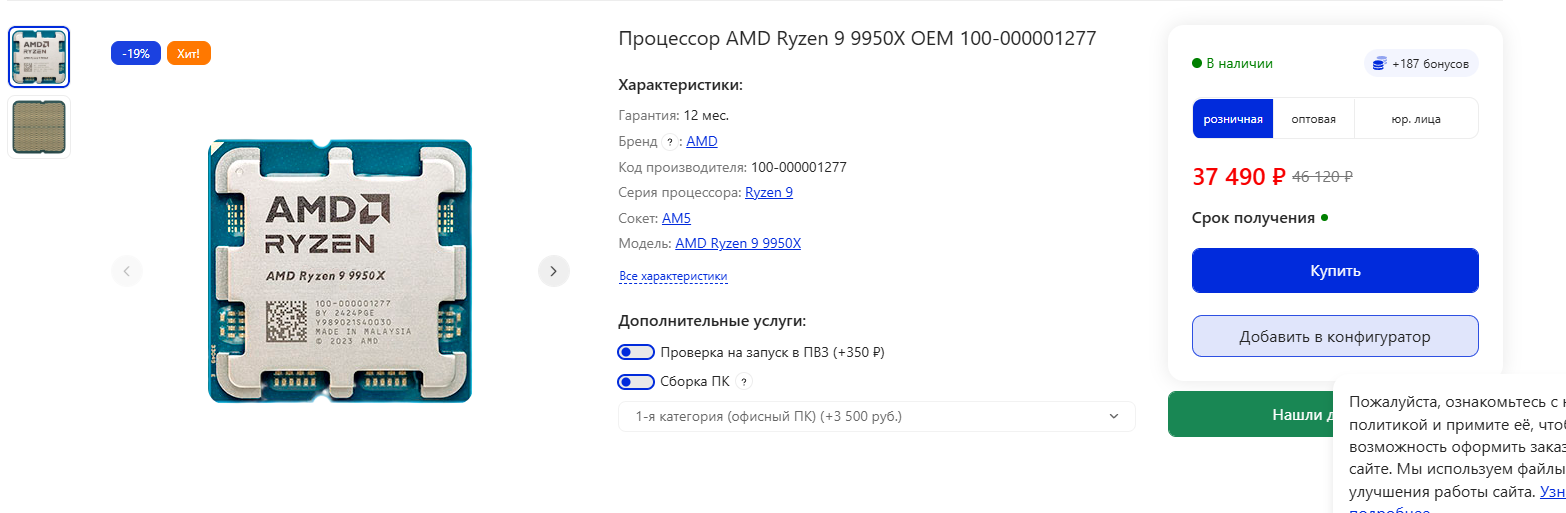Toggle Проверка на запуск в ПВЗ
This screenshot has height=513, width=1566.
pos(636,352)
